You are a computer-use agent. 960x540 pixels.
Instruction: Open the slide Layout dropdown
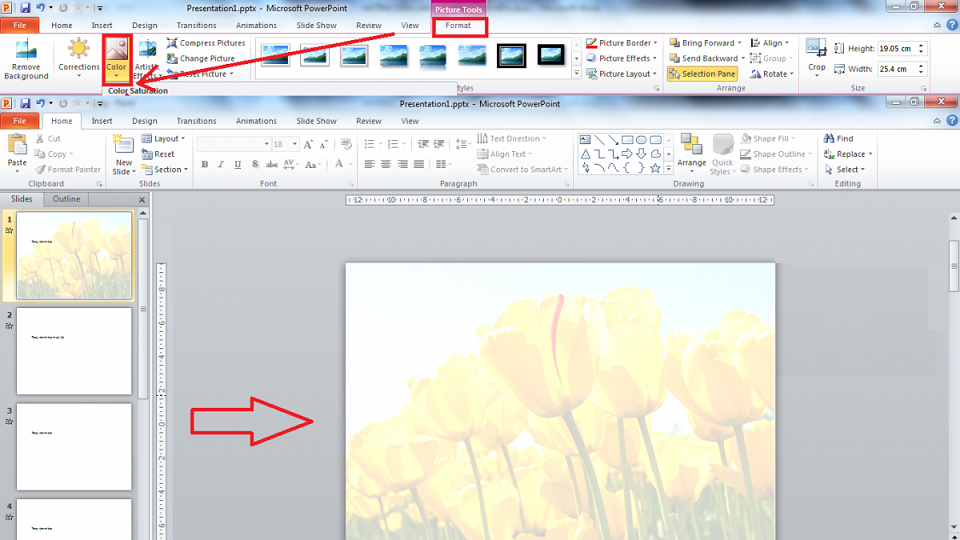[163, 138]
